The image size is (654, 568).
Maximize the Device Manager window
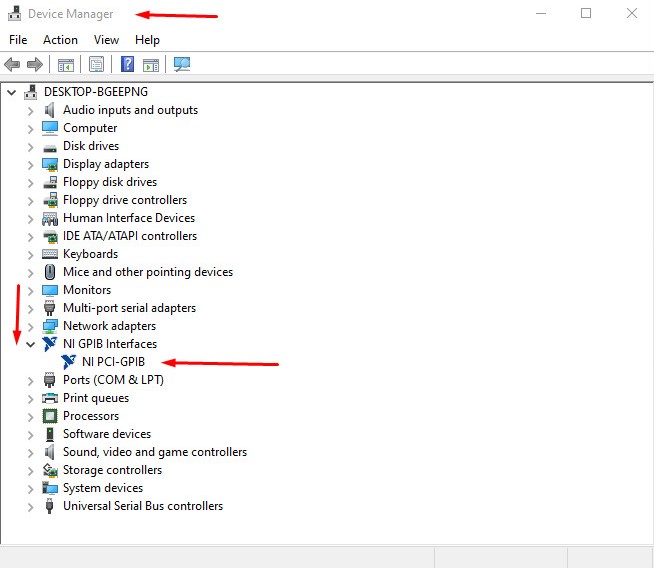click(x=586, y=13)
